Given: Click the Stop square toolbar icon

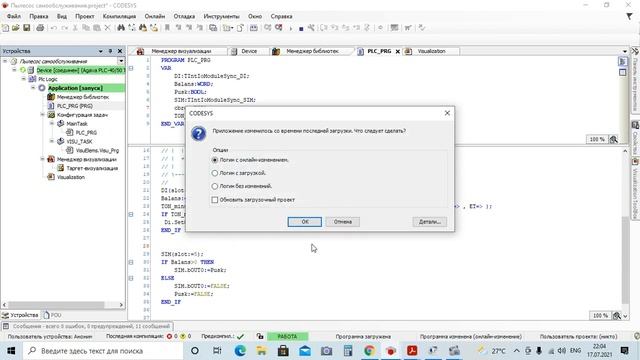Looking at the screenshot, I should point(301,29).
